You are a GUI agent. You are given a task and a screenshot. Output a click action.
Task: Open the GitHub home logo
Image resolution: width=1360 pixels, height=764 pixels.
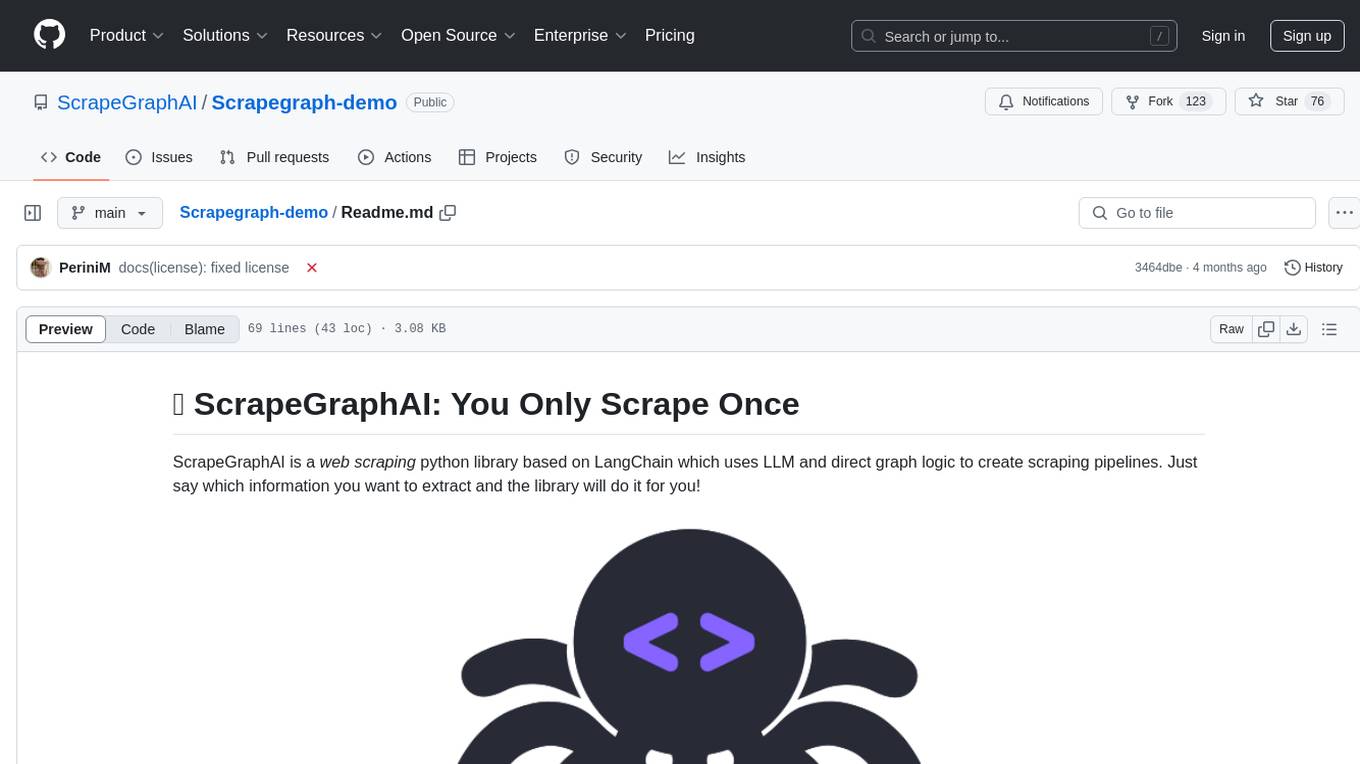pos(49,35)
